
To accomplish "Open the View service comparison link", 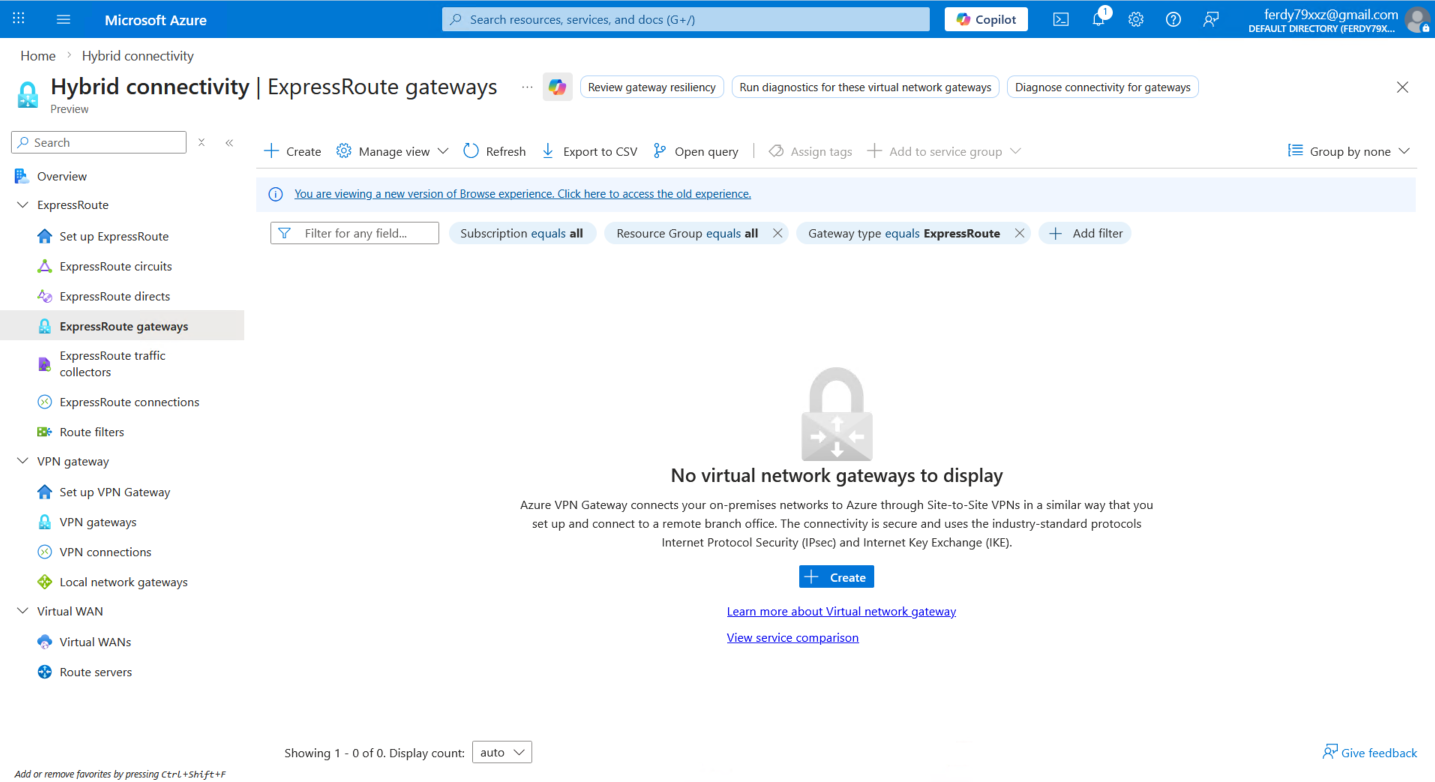I will [792, 637].
